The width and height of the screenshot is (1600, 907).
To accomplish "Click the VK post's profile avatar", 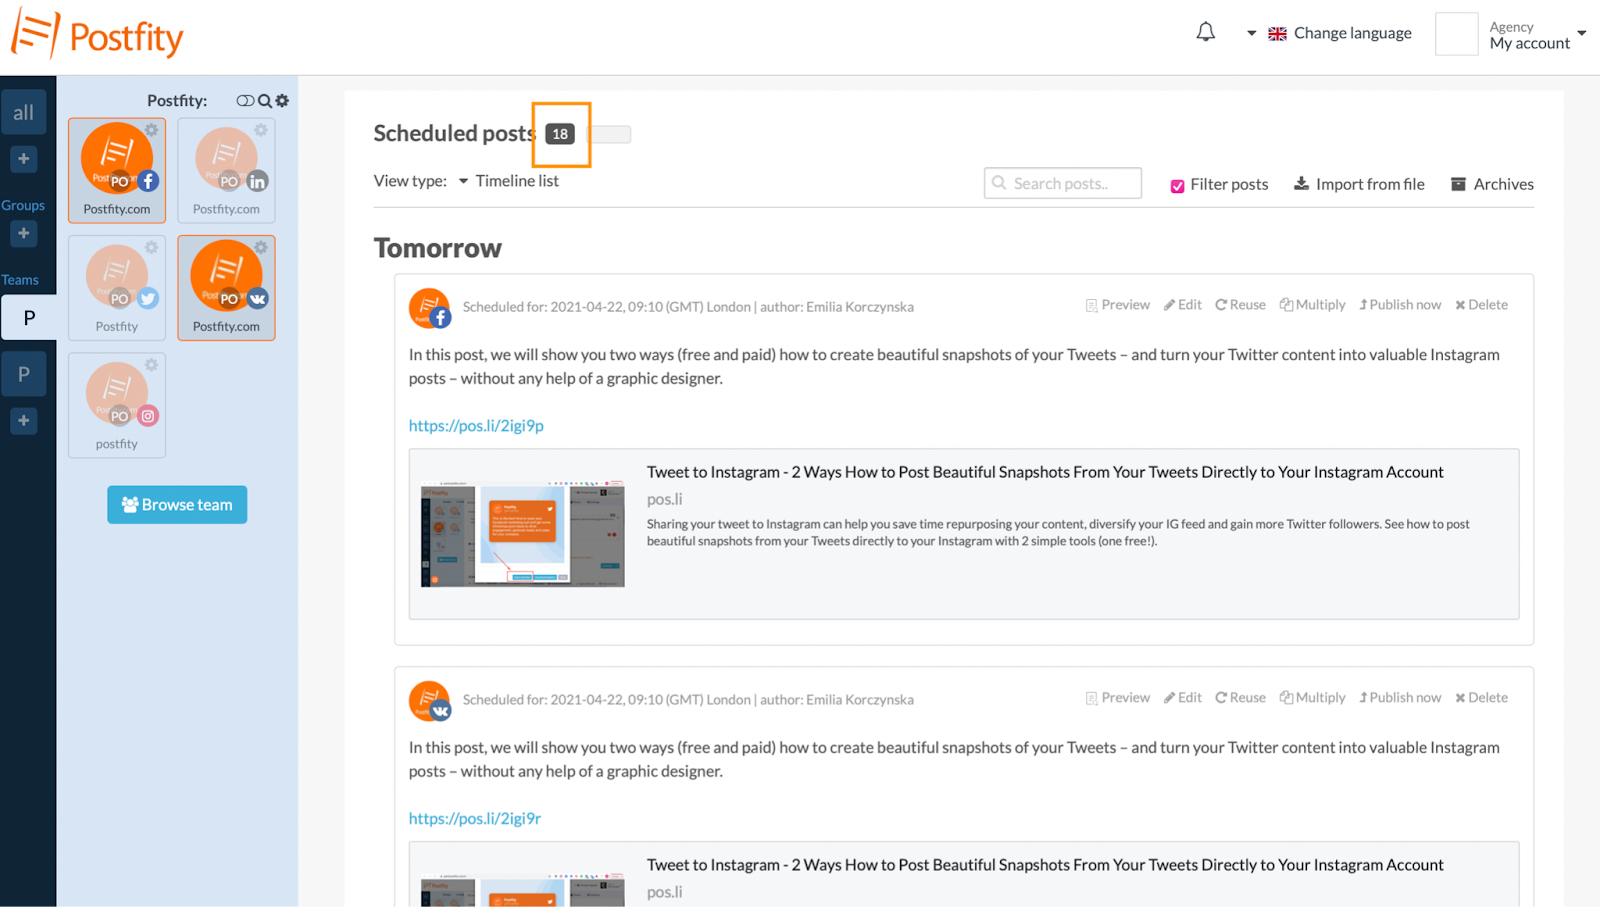I will pos(430,701).
